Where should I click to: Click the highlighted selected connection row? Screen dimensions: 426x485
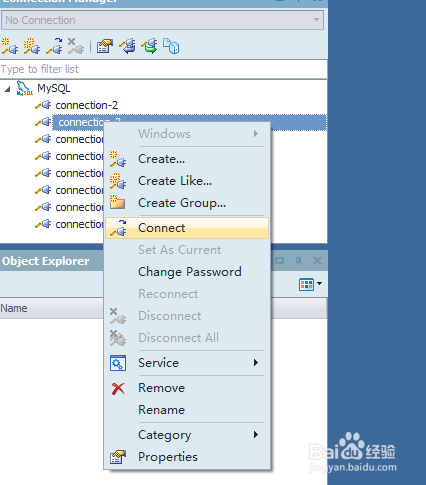[189, 122]
